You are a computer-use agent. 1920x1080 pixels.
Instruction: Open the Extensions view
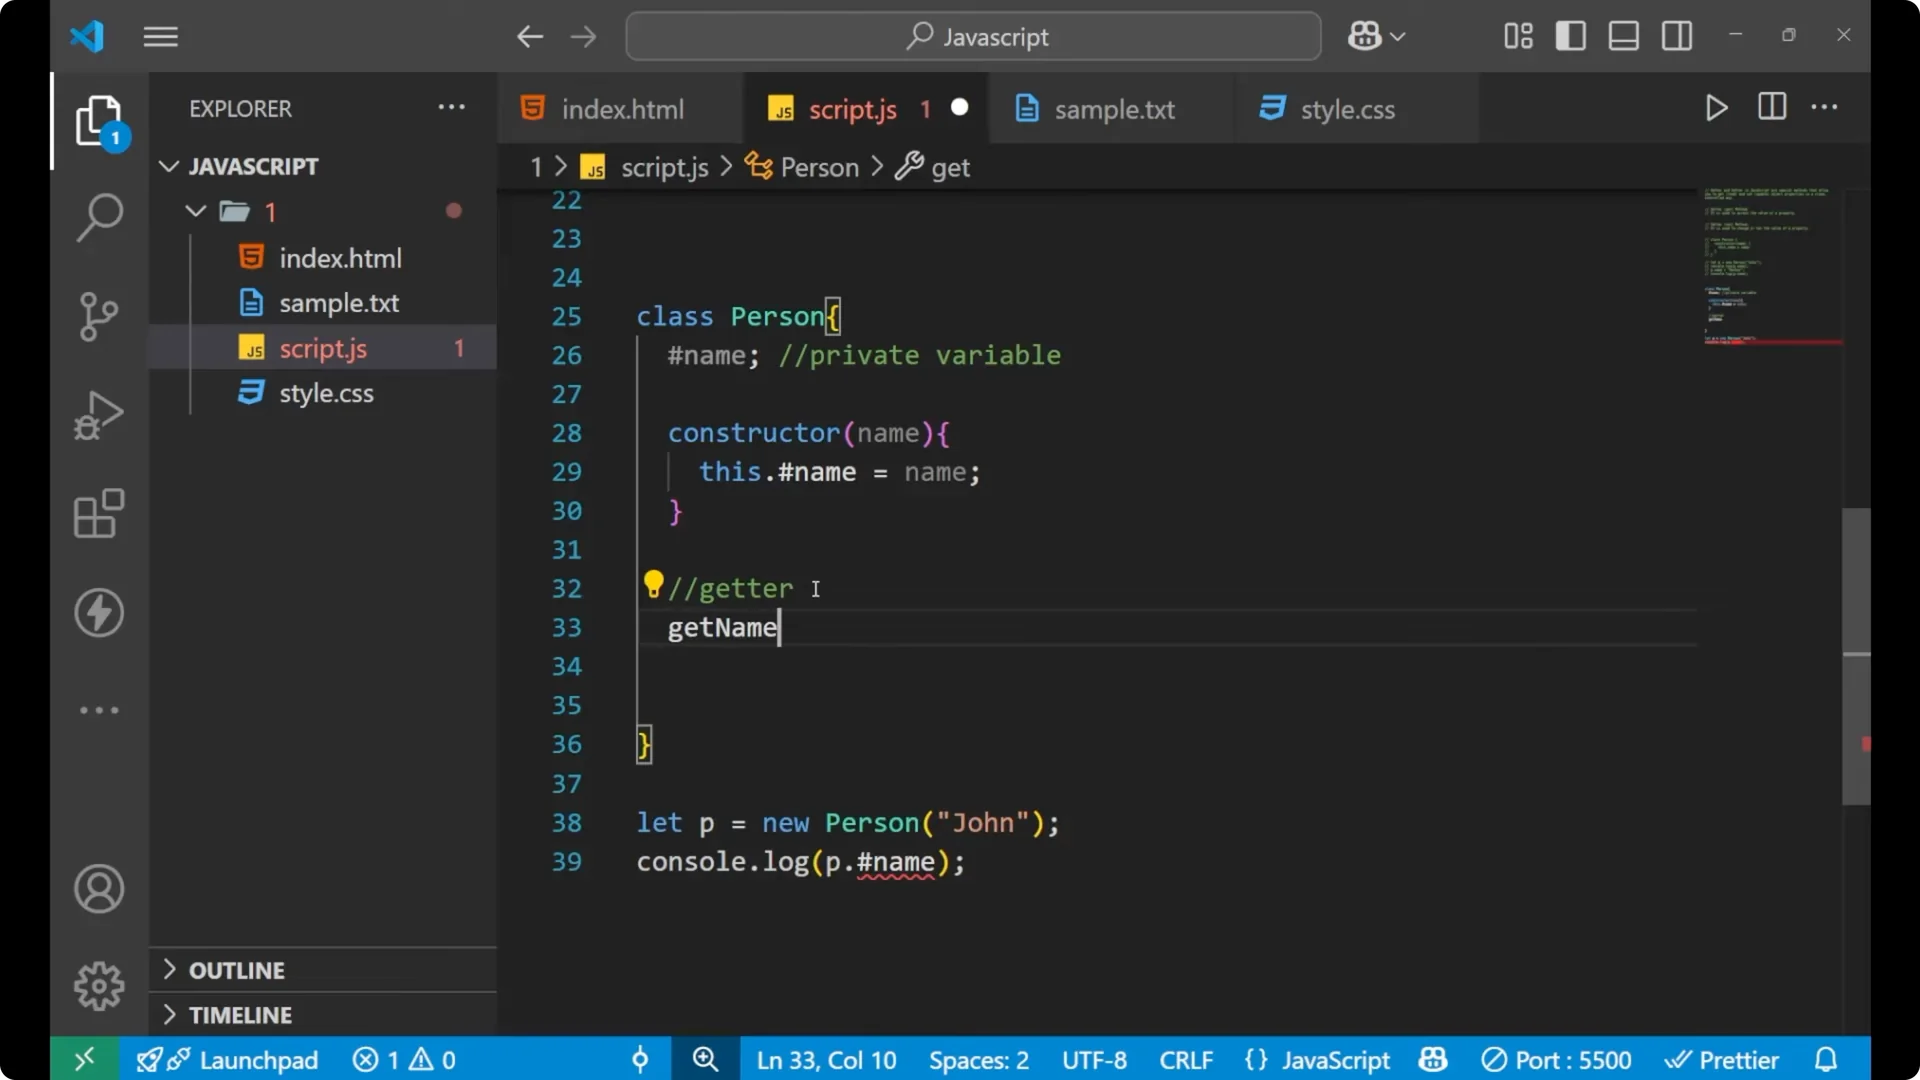click(x=98, y=513)
